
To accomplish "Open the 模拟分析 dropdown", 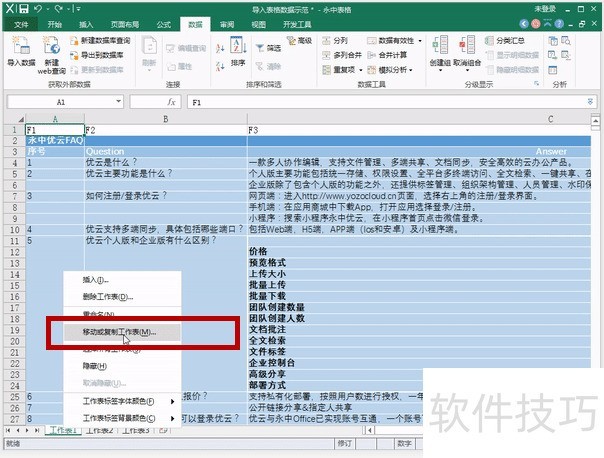I will pyautogui.click(x=412, y=70).
